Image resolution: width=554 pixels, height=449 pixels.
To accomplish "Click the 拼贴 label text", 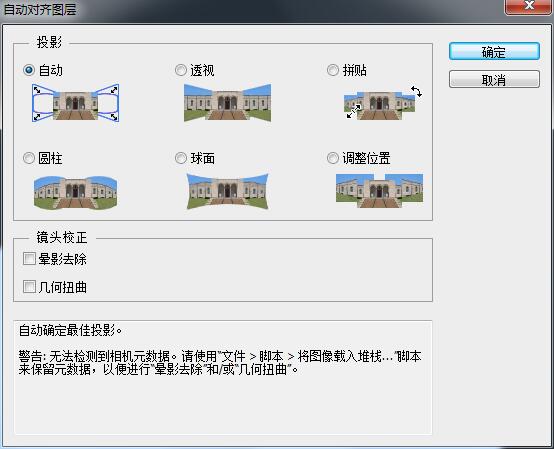I will tap(354, 70).
